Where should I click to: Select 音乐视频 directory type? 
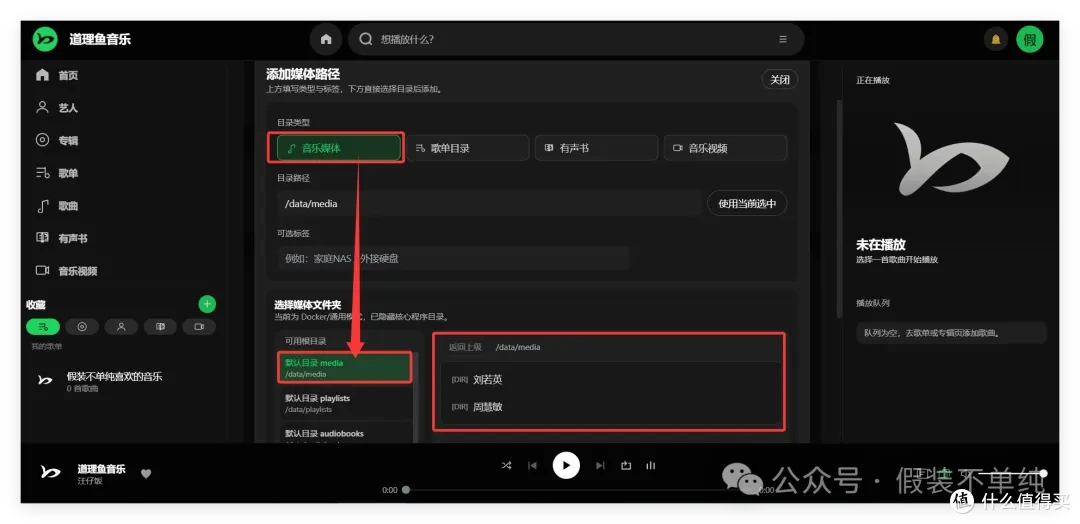(x=725, y=148)
